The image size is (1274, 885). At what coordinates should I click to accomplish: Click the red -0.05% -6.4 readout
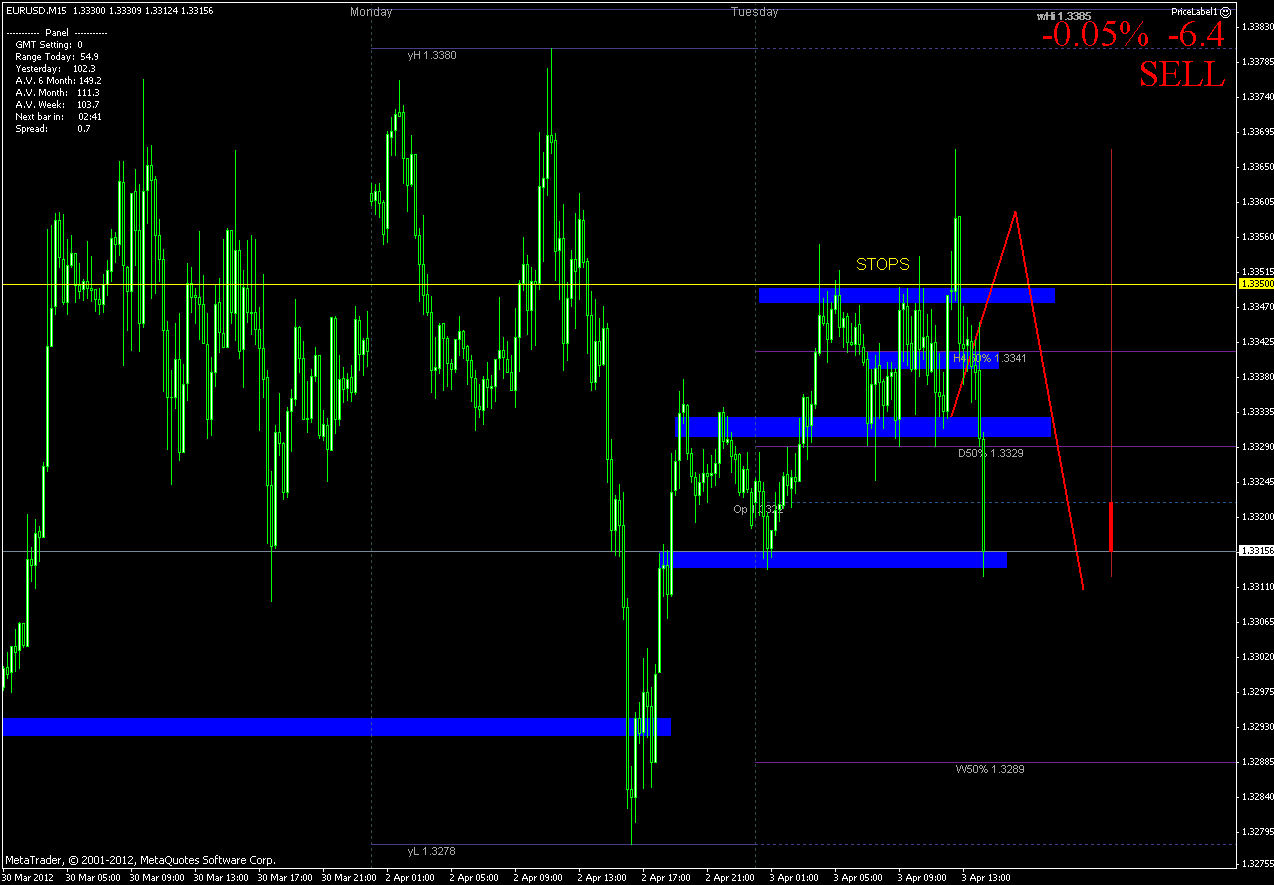point(1133,33)
